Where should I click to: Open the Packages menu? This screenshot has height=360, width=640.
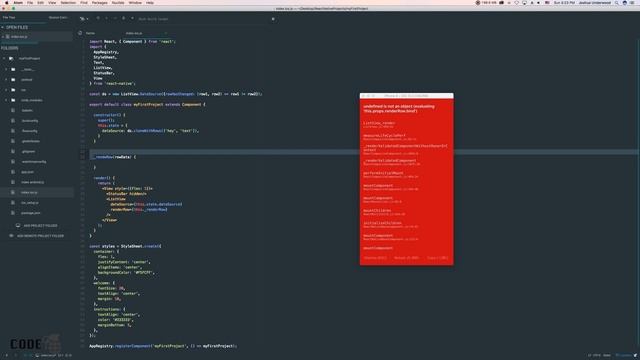click(x=100, y=2)
